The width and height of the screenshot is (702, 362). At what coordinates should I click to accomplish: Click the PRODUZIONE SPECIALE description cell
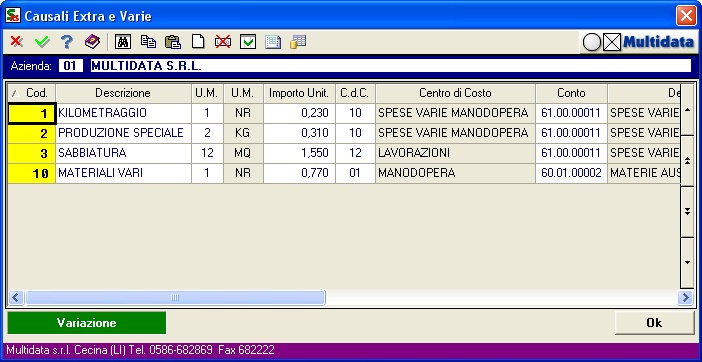124,133
